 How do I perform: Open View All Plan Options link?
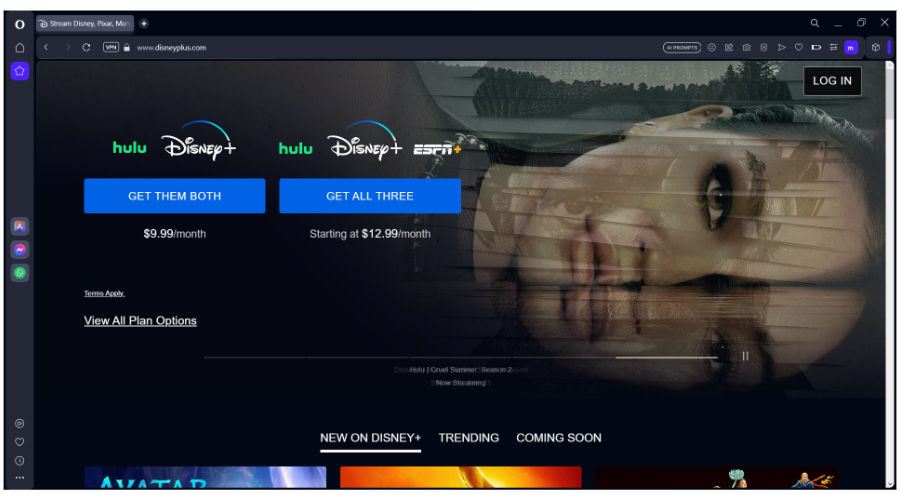pos(140,321)
